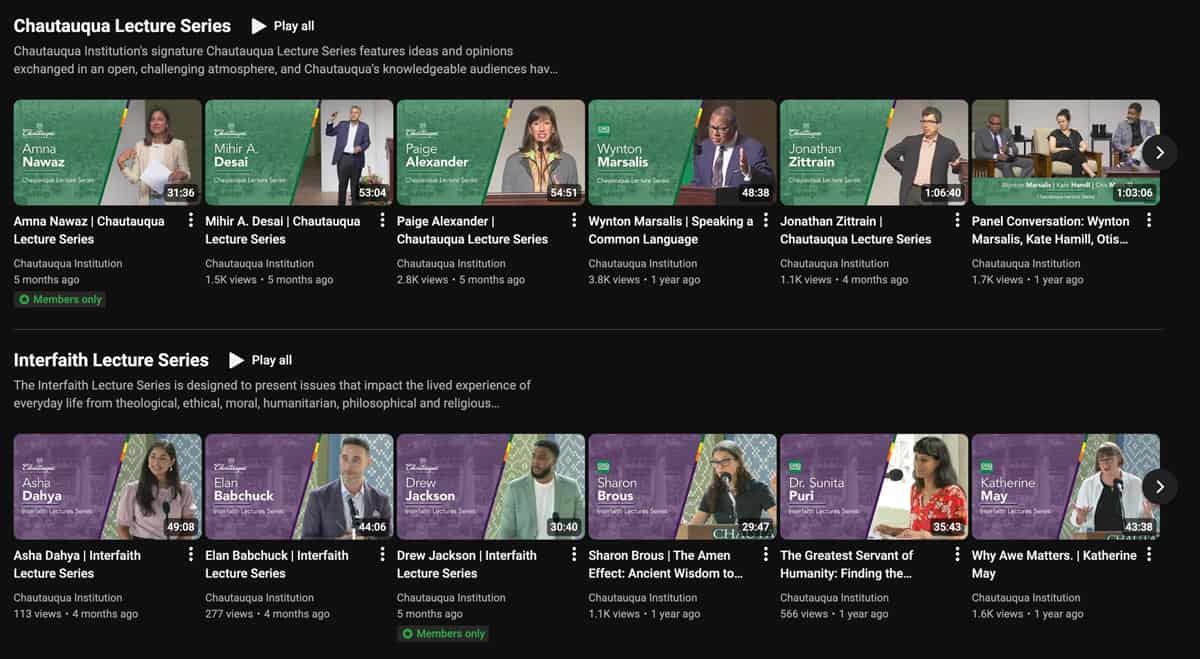
Task: Click the Chautauqua Lecture Series description text
Action: (286, 60)
